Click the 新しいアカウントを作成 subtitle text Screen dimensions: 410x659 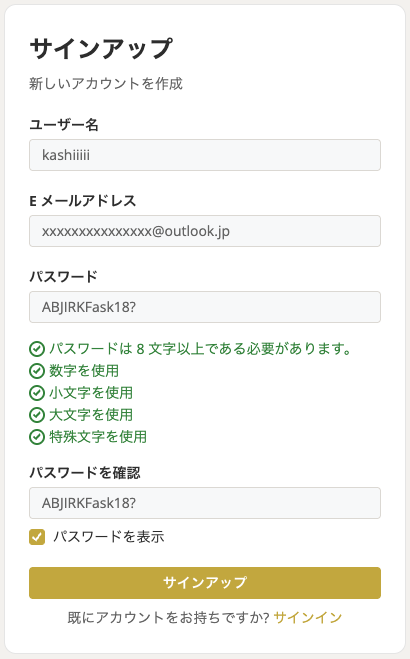click(x=106, y=84)
